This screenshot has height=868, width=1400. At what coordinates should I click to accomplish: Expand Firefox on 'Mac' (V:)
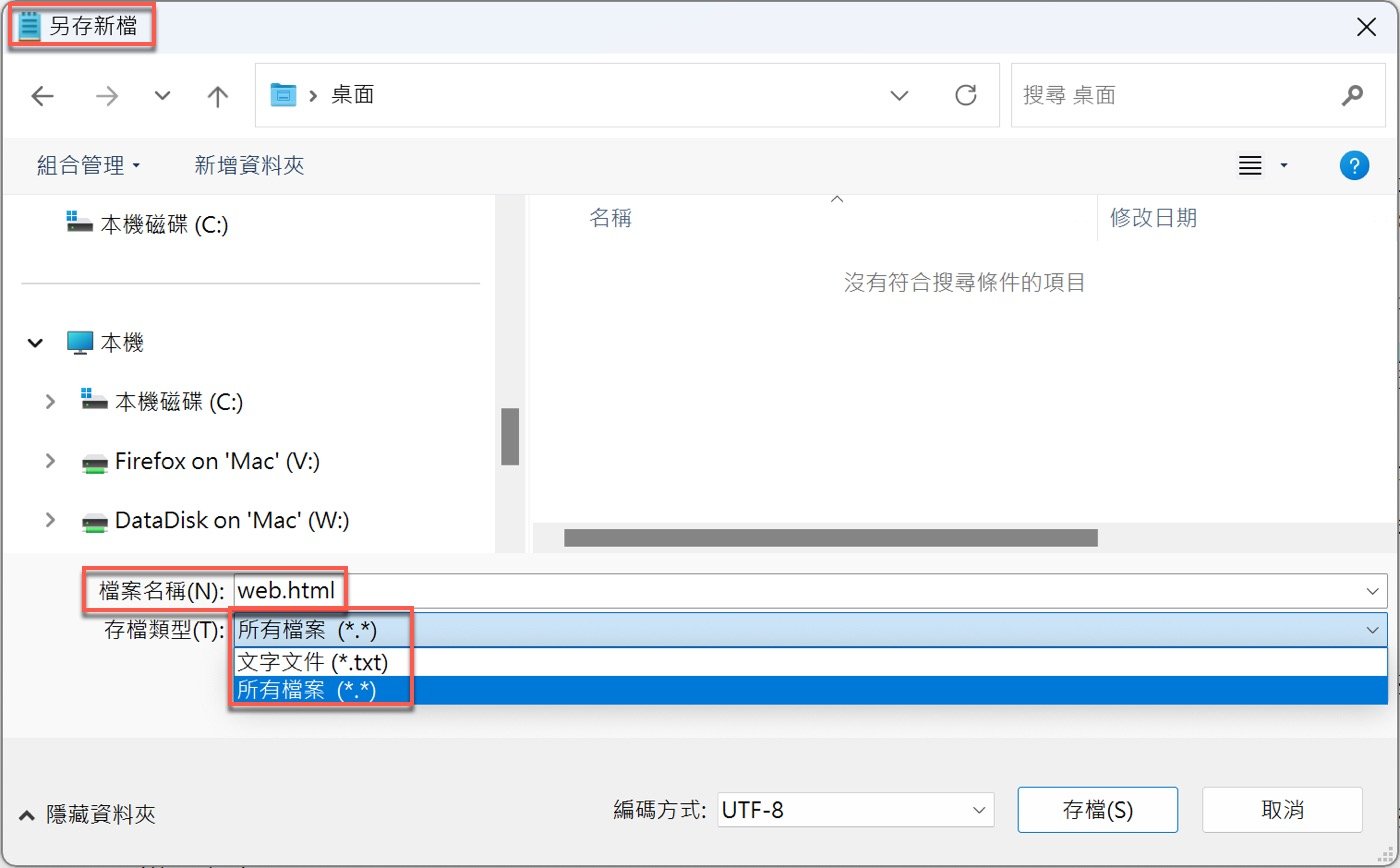(x=50, y=461)
